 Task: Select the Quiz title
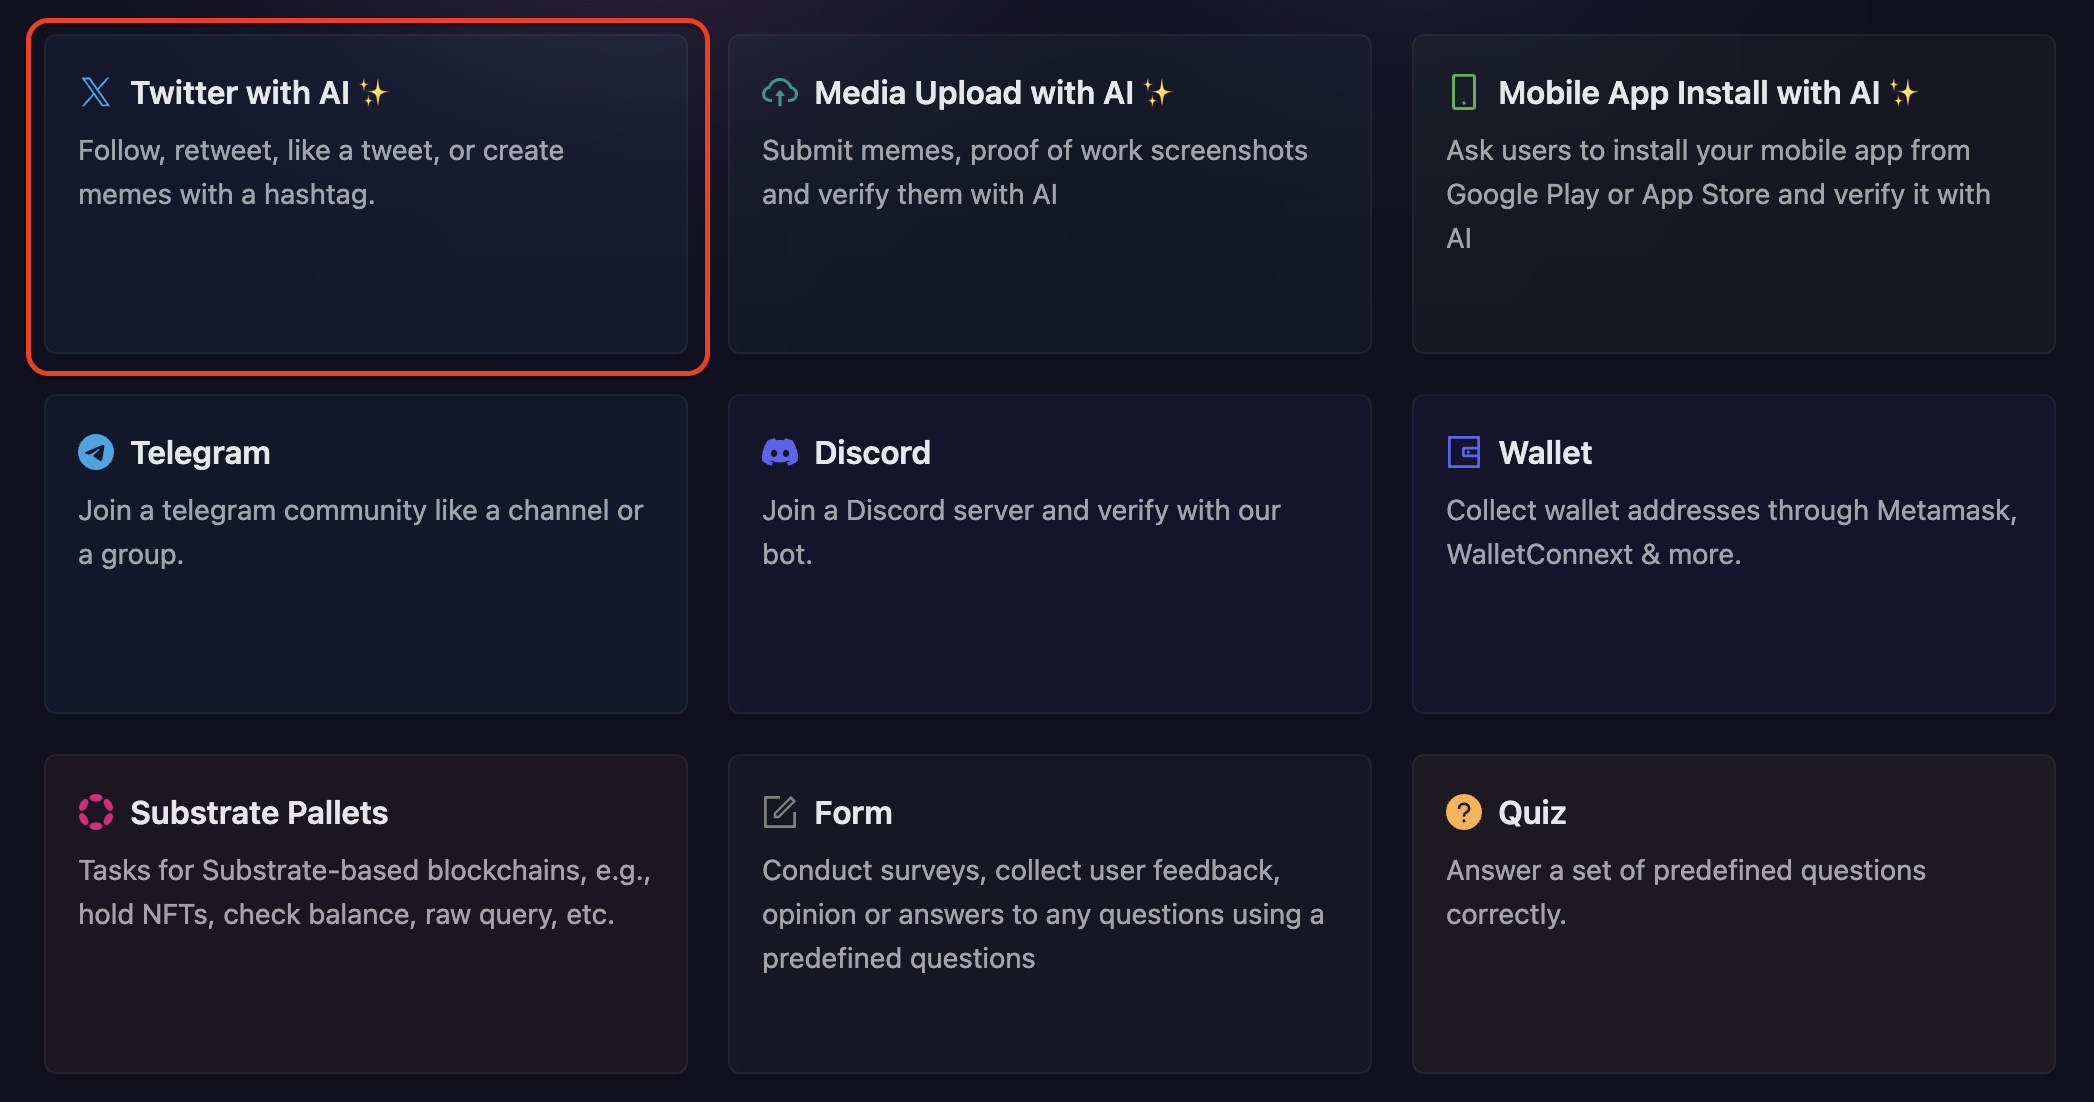tap(1532, 813)
